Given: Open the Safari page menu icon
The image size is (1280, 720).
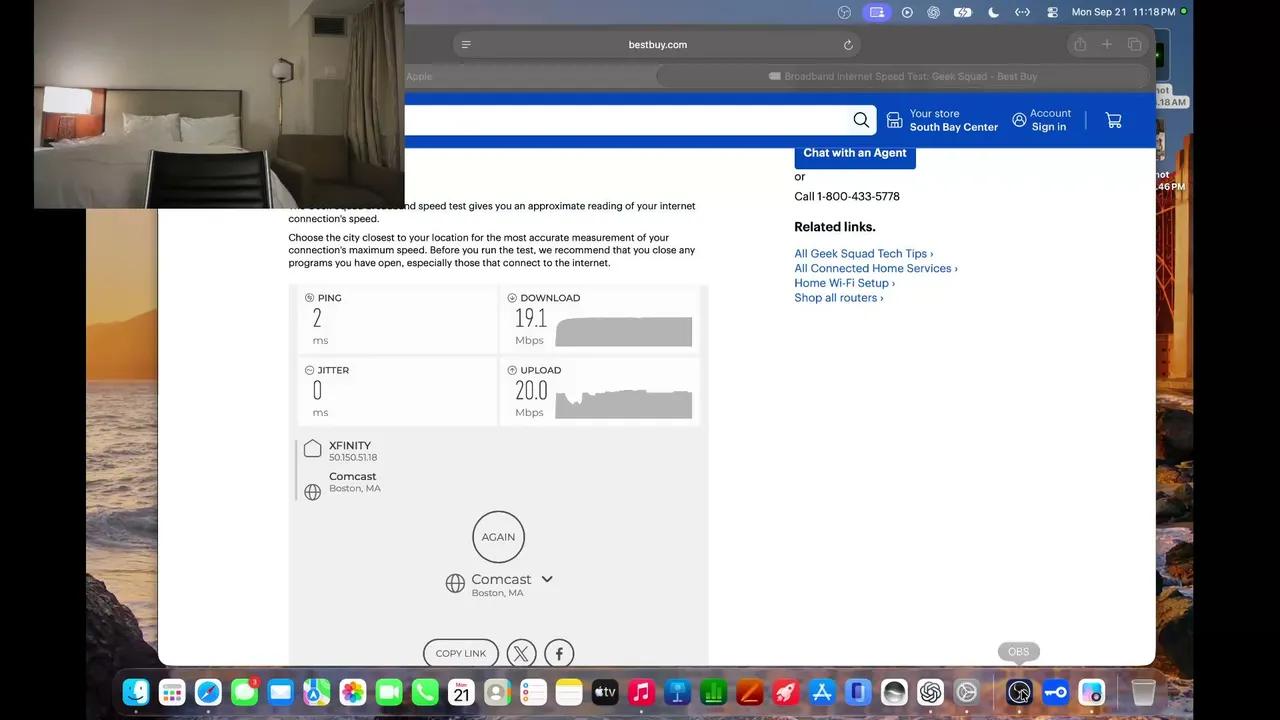Looking at the screenshot, I should pos(466,45).
